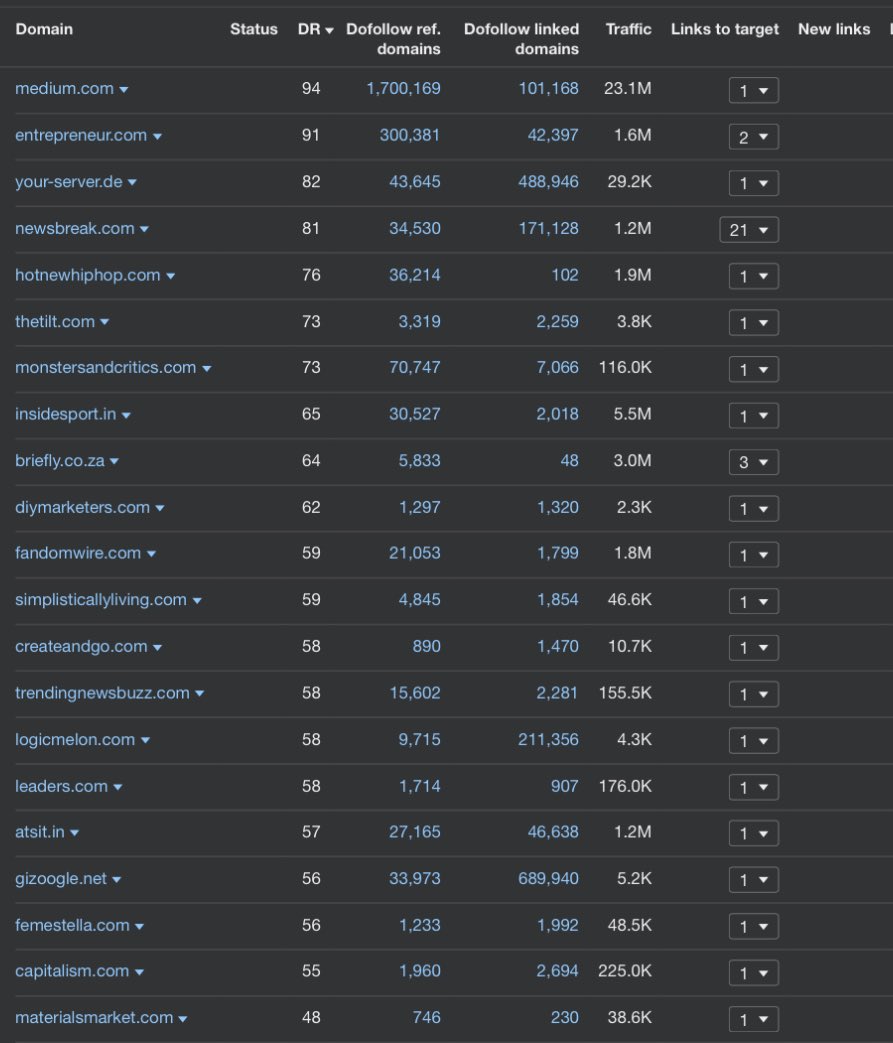The width and height of the screenshot is (893, 1043).
Task: Expand the caret next to insidesport.in
Action: [x=126, y=415]
